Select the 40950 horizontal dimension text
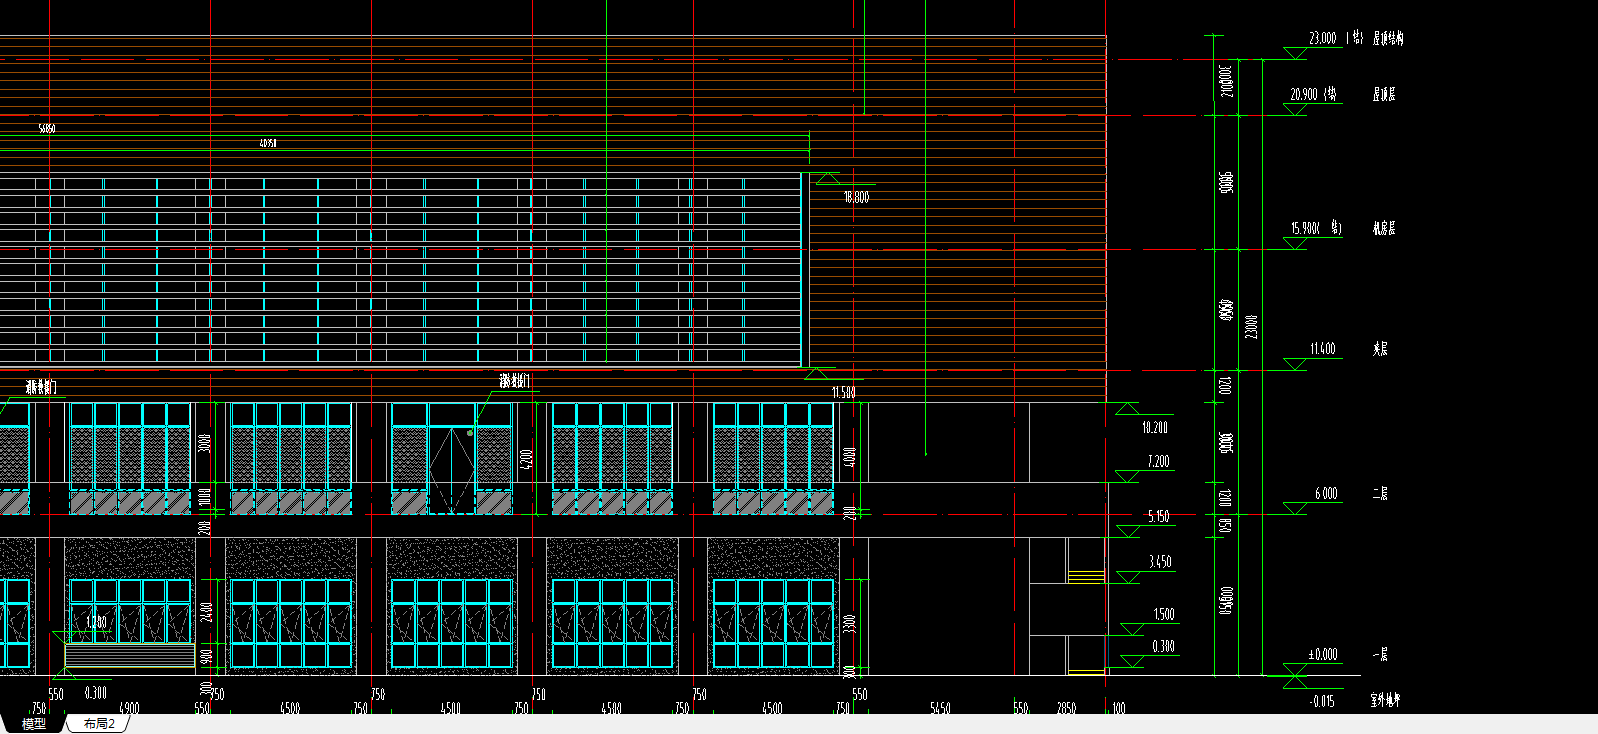 (268, 143)
